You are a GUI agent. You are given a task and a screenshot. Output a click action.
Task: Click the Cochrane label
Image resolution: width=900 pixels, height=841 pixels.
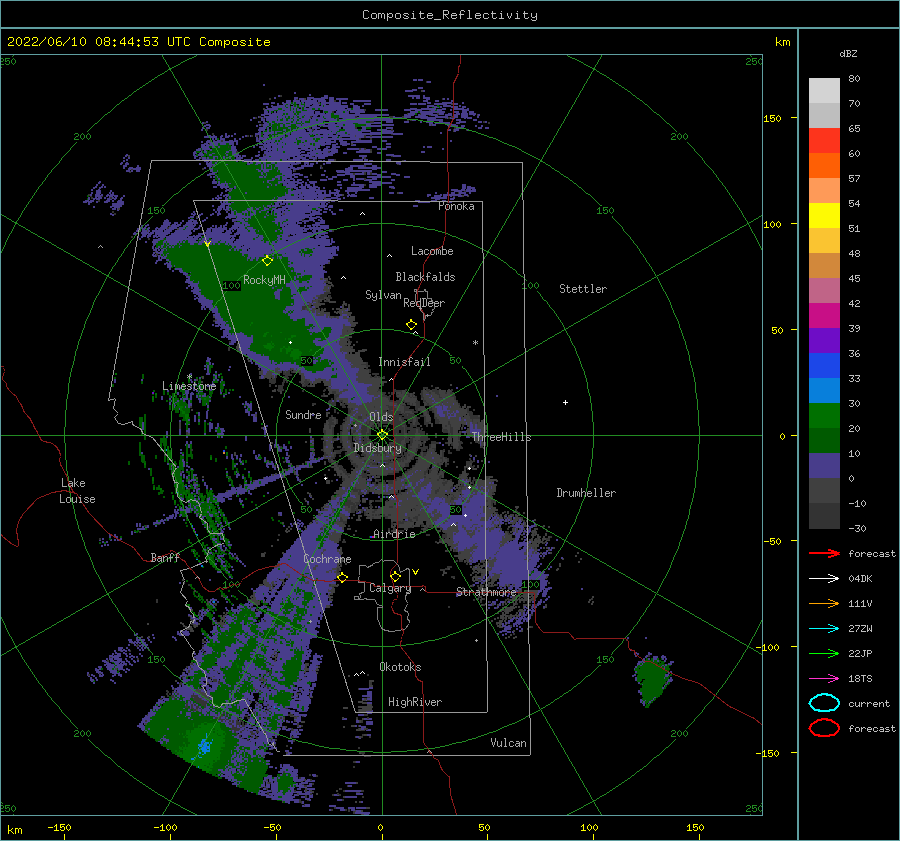coord(327,559)
